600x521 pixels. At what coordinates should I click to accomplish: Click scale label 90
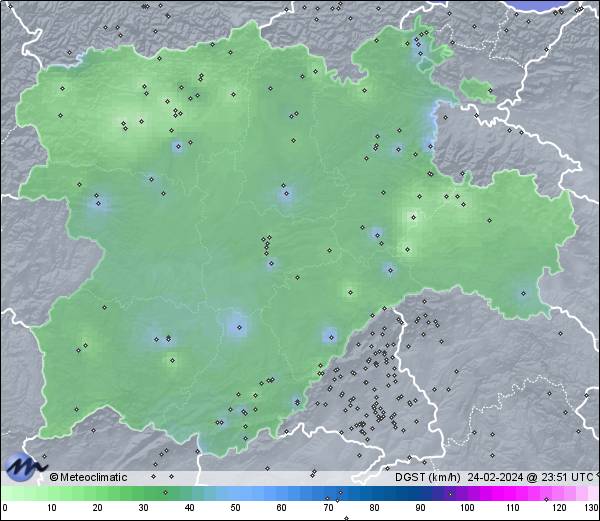[420, 508]
